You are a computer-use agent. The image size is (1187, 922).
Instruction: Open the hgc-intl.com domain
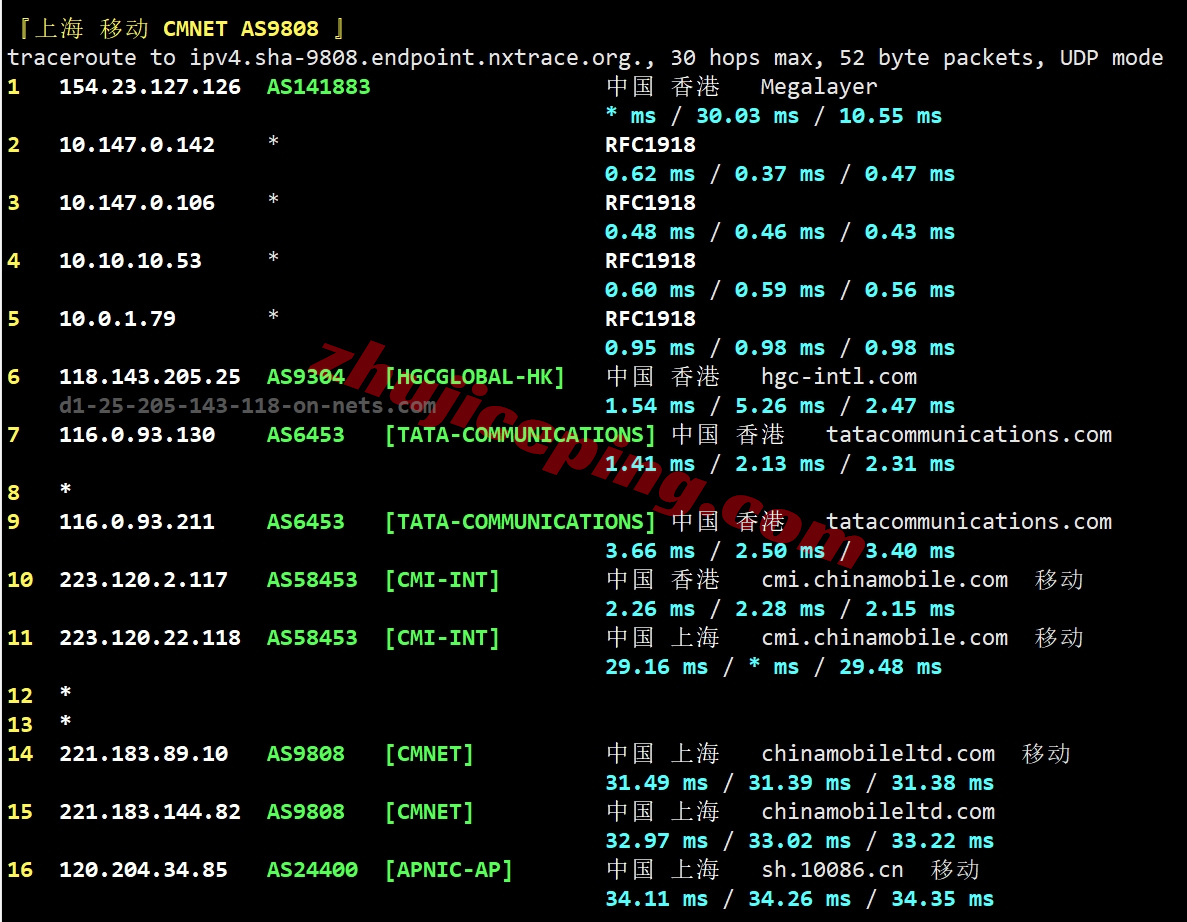tap(839, 377)
